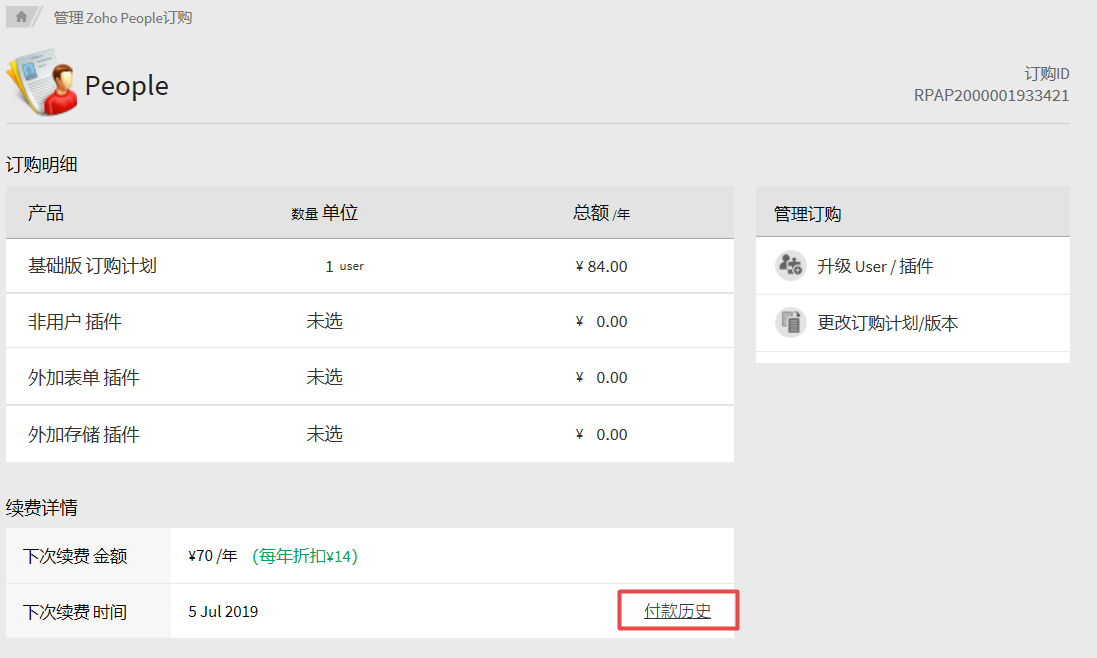Click the 非用户 插件 row label
This screenshot has height=658, width=1097.
coord(74,322)
